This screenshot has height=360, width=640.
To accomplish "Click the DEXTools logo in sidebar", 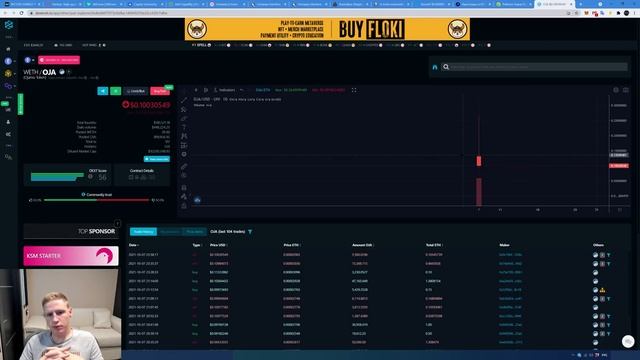I will (9, 25).
